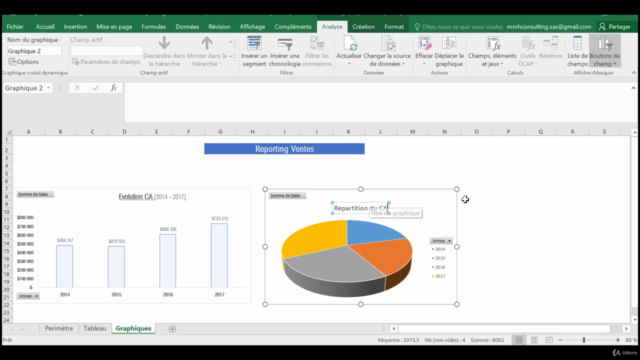Open Perimètre sheet tab

(x=59, y=329)
